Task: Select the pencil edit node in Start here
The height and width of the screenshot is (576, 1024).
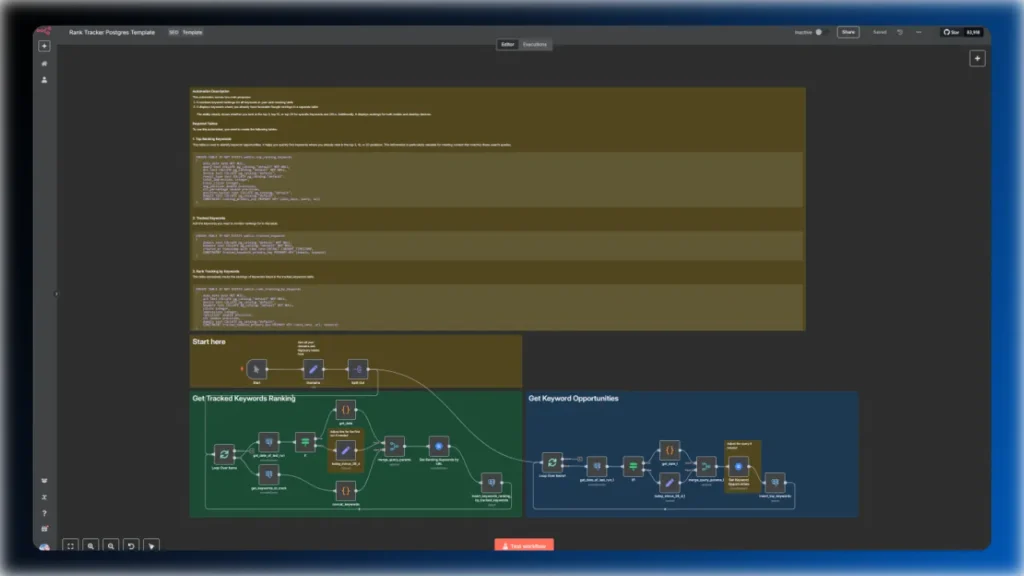Action: click(x=313, y=369)
